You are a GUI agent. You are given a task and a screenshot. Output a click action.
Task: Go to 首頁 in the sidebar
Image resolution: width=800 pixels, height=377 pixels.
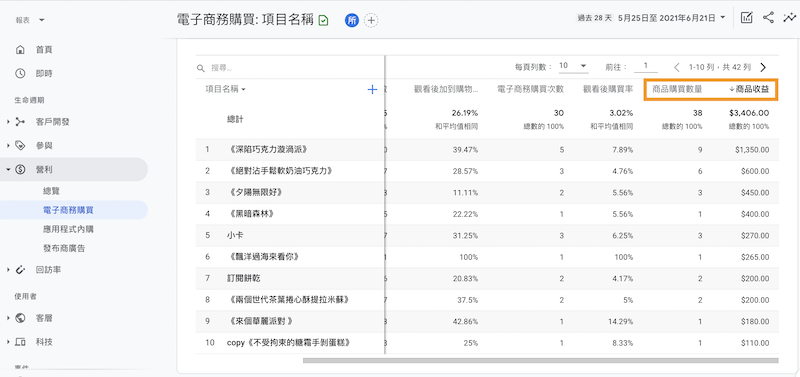(44, 49)
